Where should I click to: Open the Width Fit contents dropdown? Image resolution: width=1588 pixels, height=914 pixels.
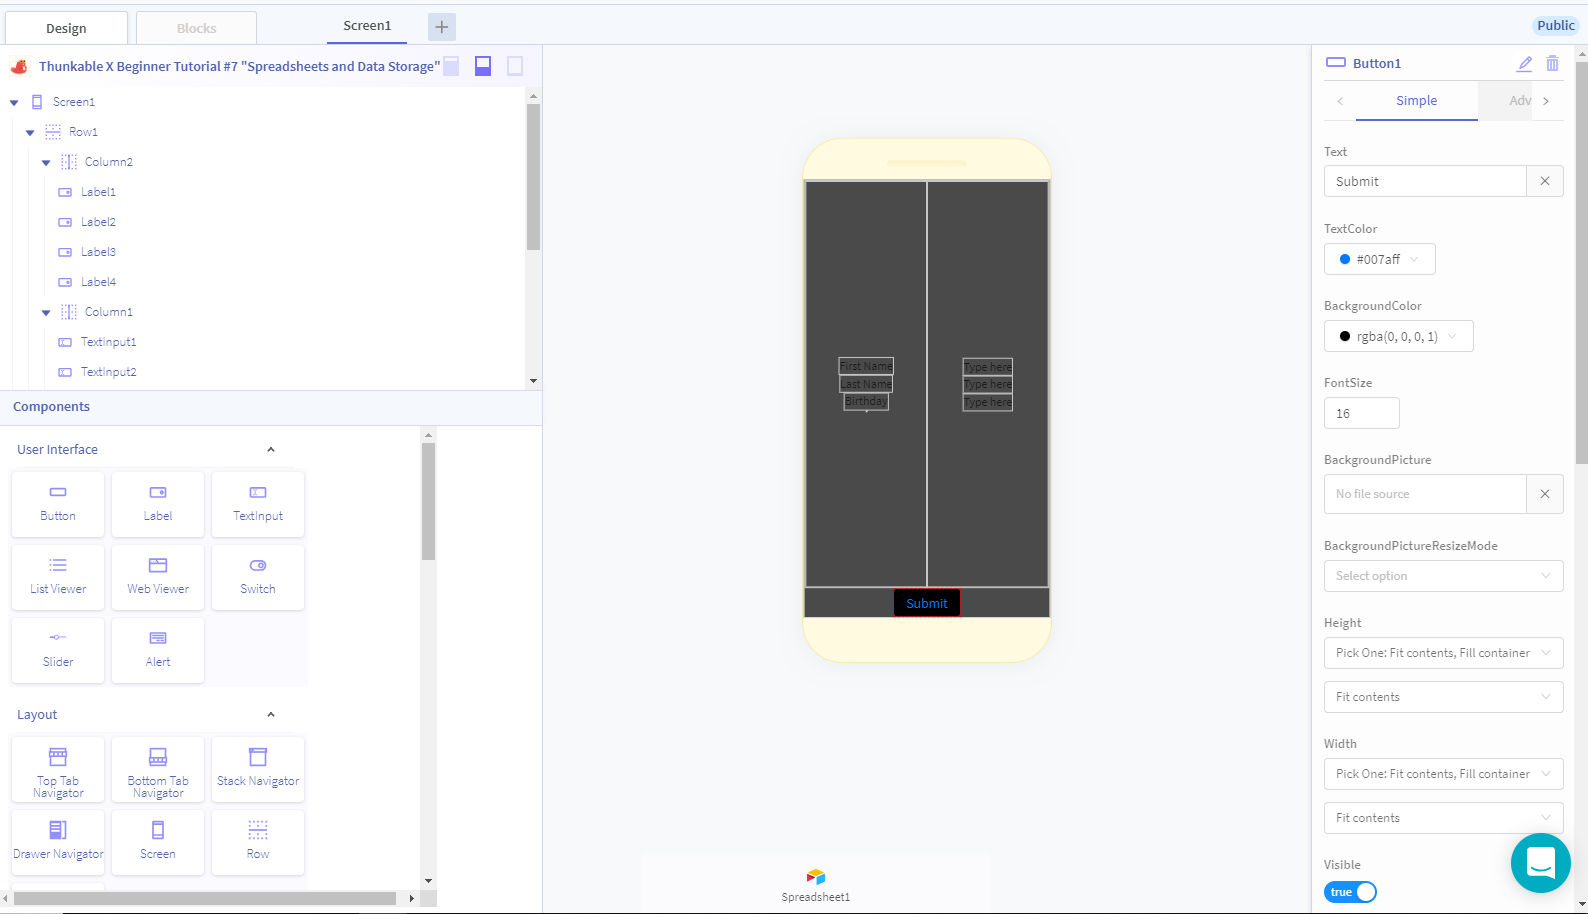1443,818
